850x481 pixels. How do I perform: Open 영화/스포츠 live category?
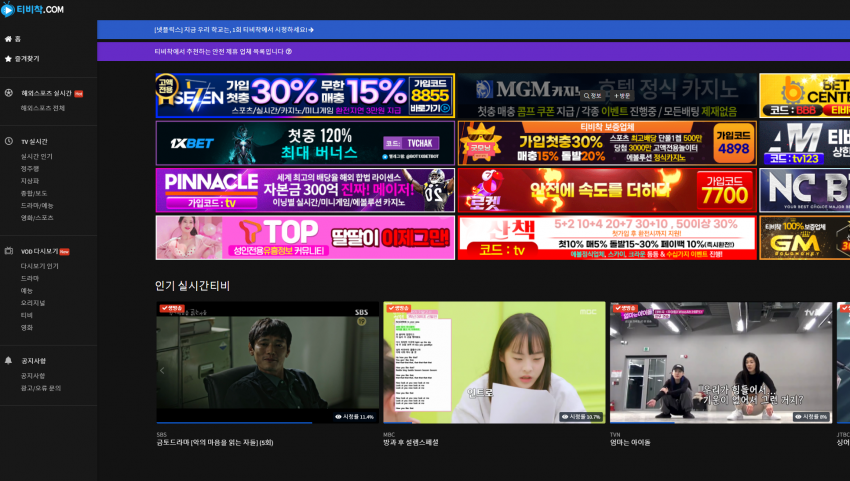pyautogui.click(x=37, y=217)
